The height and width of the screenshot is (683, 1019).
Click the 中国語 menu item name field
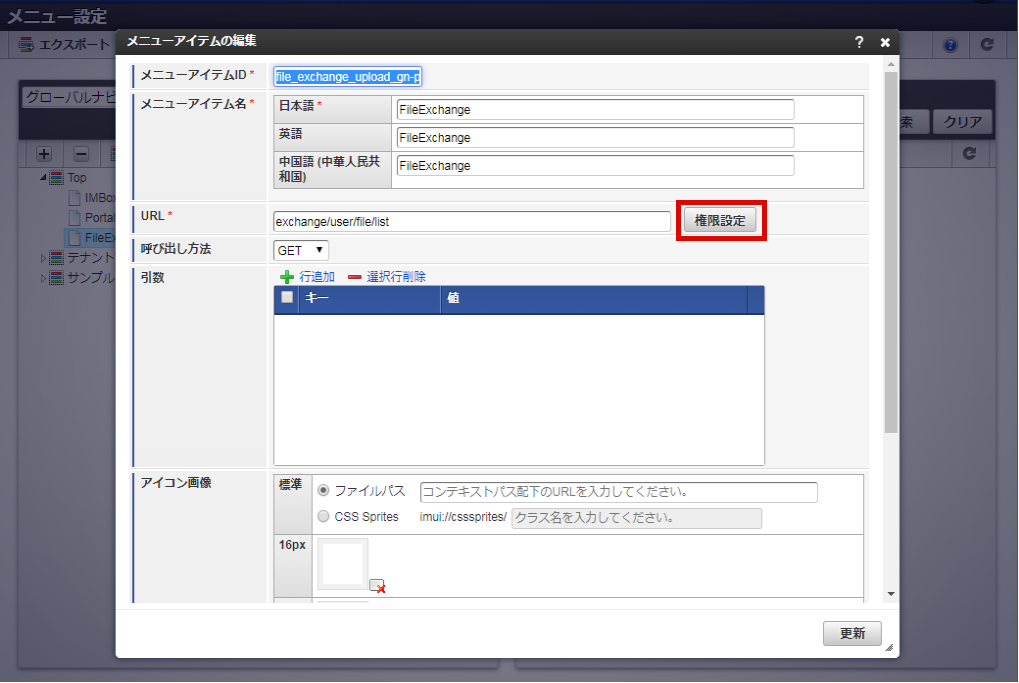(x=595, y=166)
